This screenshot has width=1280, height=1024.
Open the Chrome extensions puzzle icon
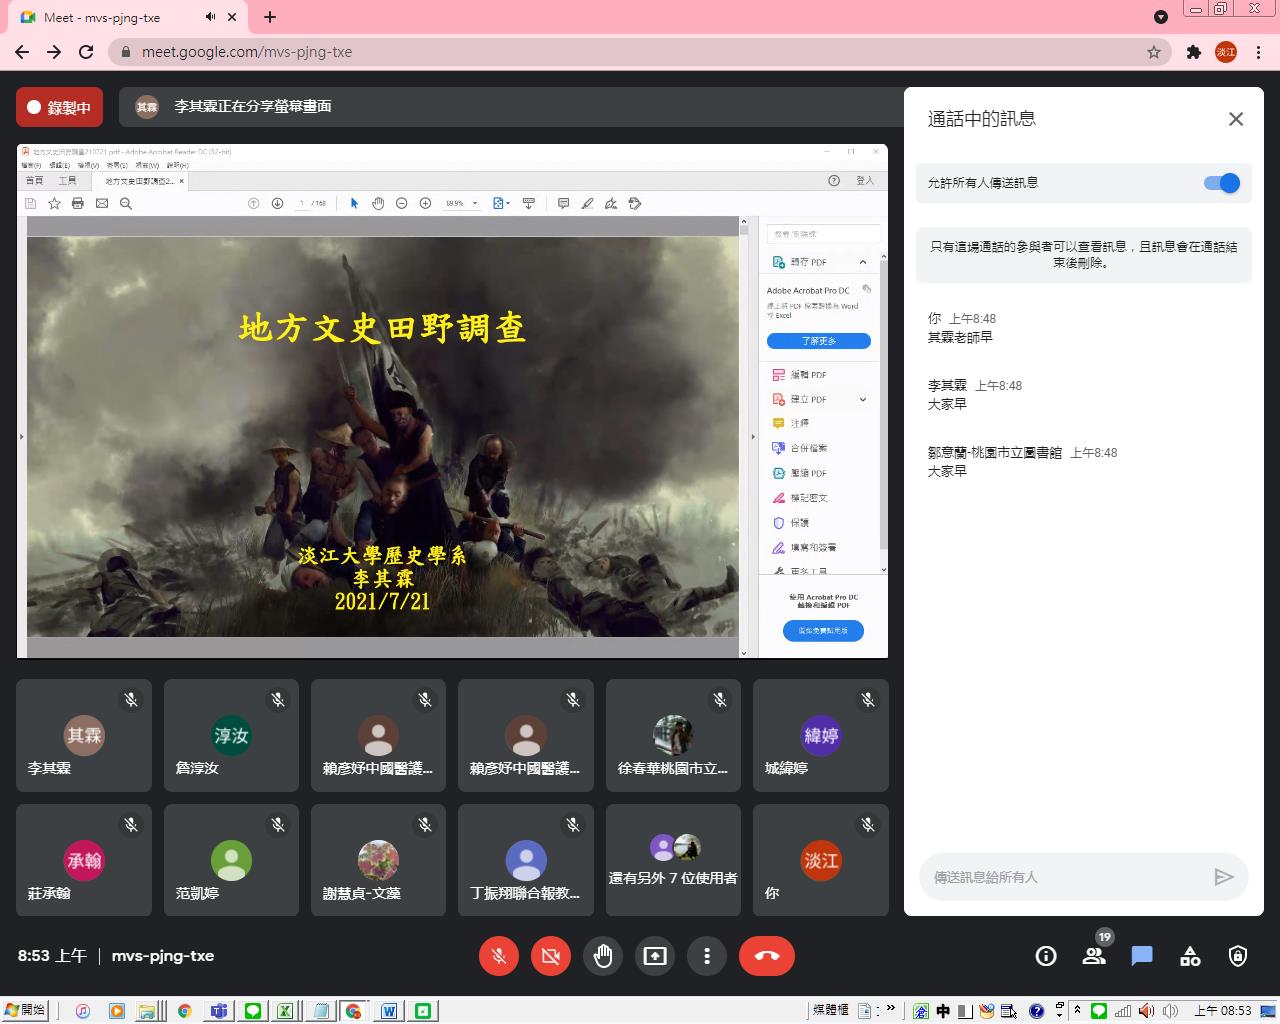coord(1193,52)
